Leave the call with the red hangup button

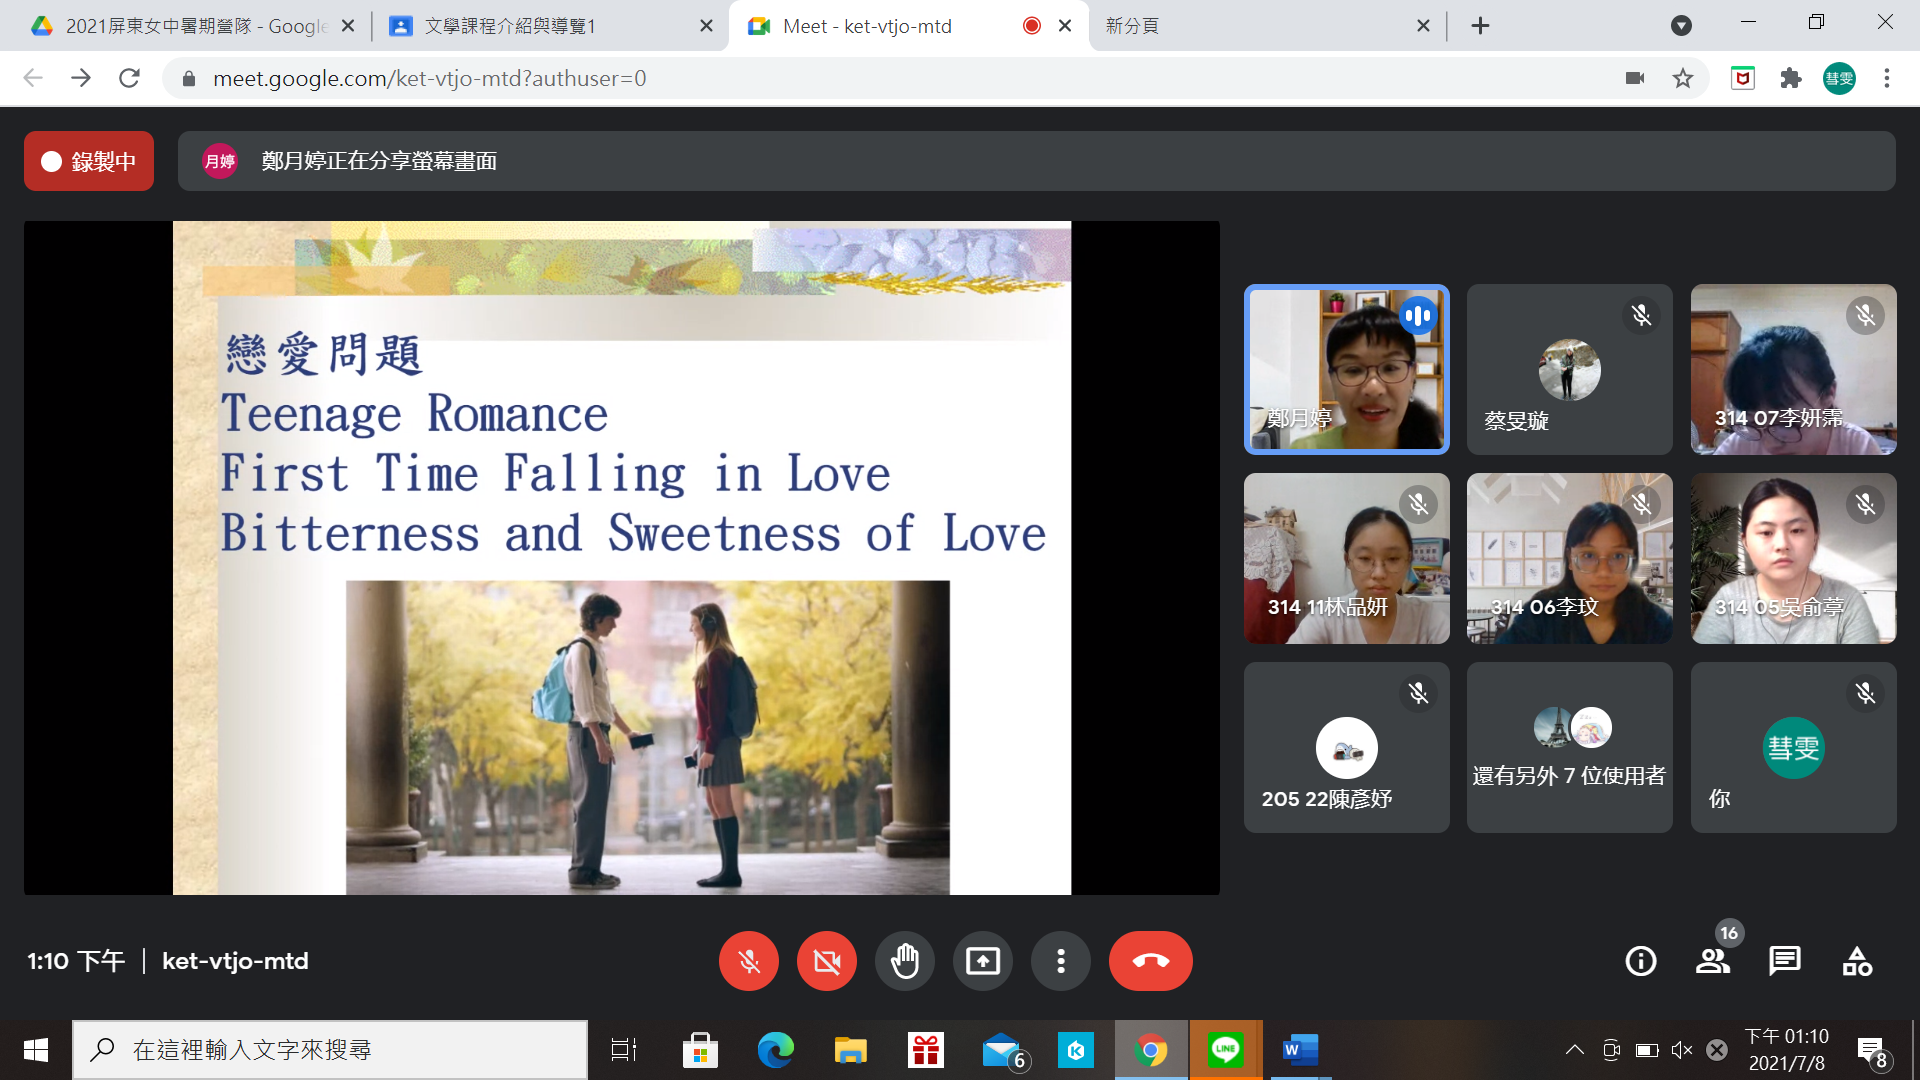[x=1150, y=961]
